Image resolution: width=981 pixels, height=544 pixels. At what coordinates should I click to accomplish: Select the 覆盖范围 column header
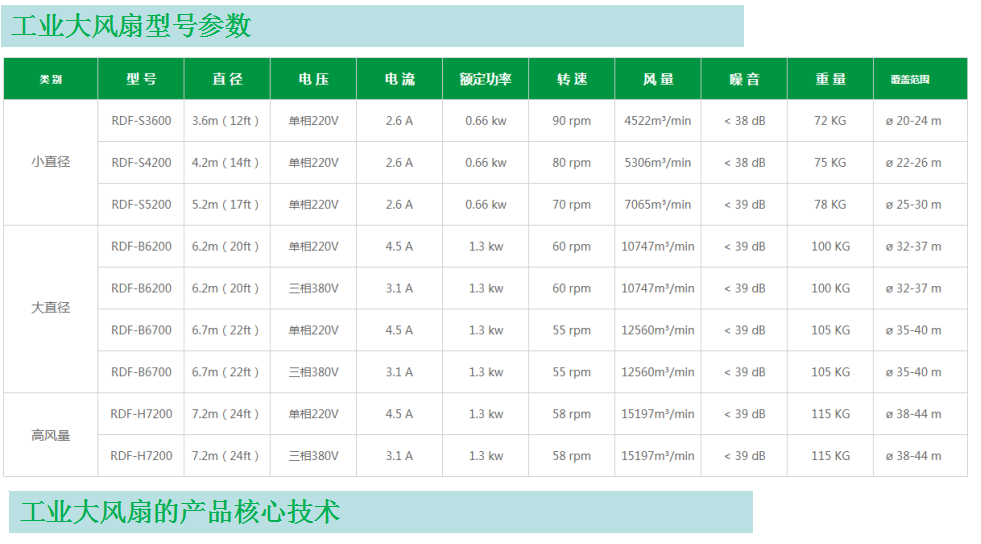tap(916, 79)
